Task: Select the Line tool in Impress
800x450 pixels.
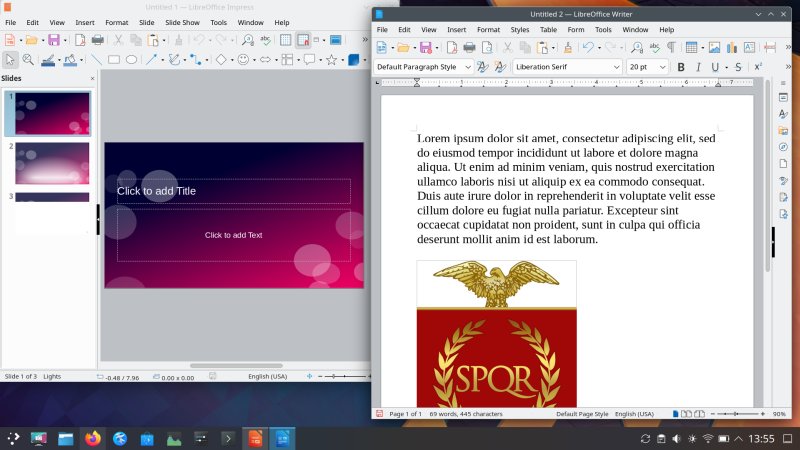Action: pyautogui.click(x=96, y=60)
